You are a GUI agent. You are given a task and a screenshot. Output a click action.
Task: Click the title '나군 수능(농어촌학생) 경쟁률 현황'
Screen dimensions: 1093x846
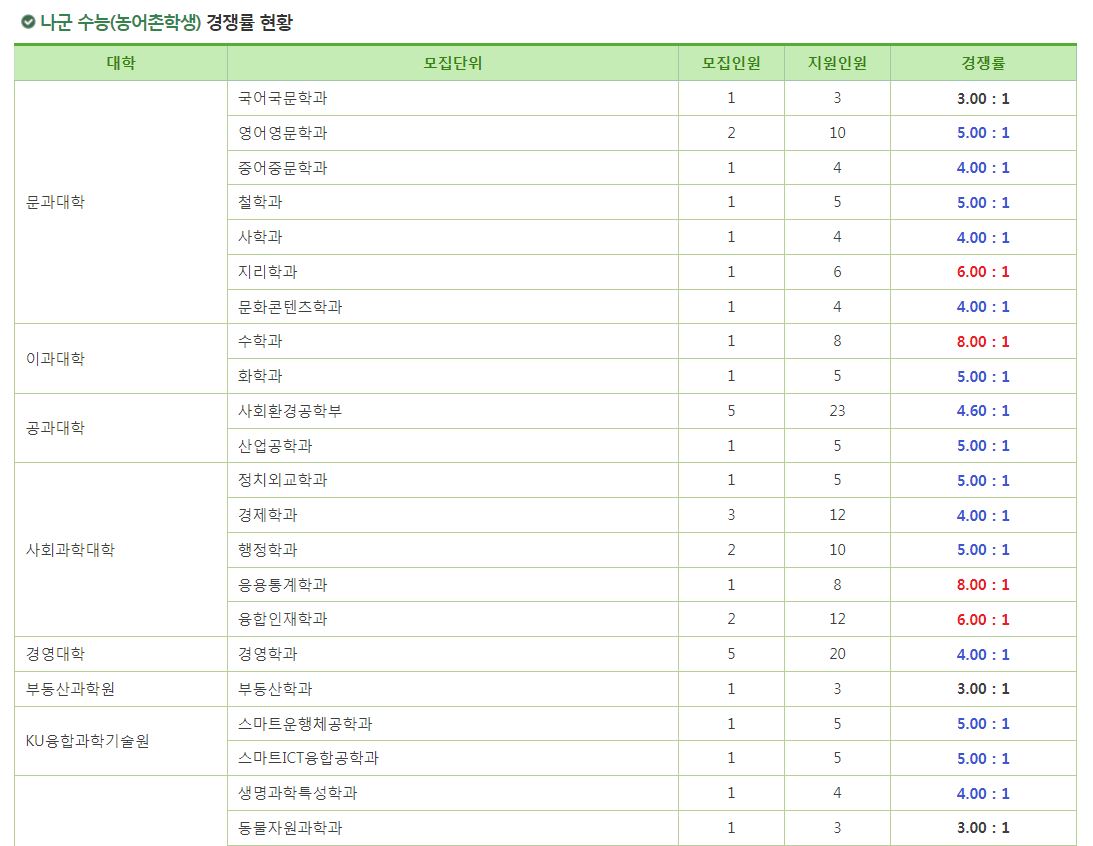click(166, 22)
